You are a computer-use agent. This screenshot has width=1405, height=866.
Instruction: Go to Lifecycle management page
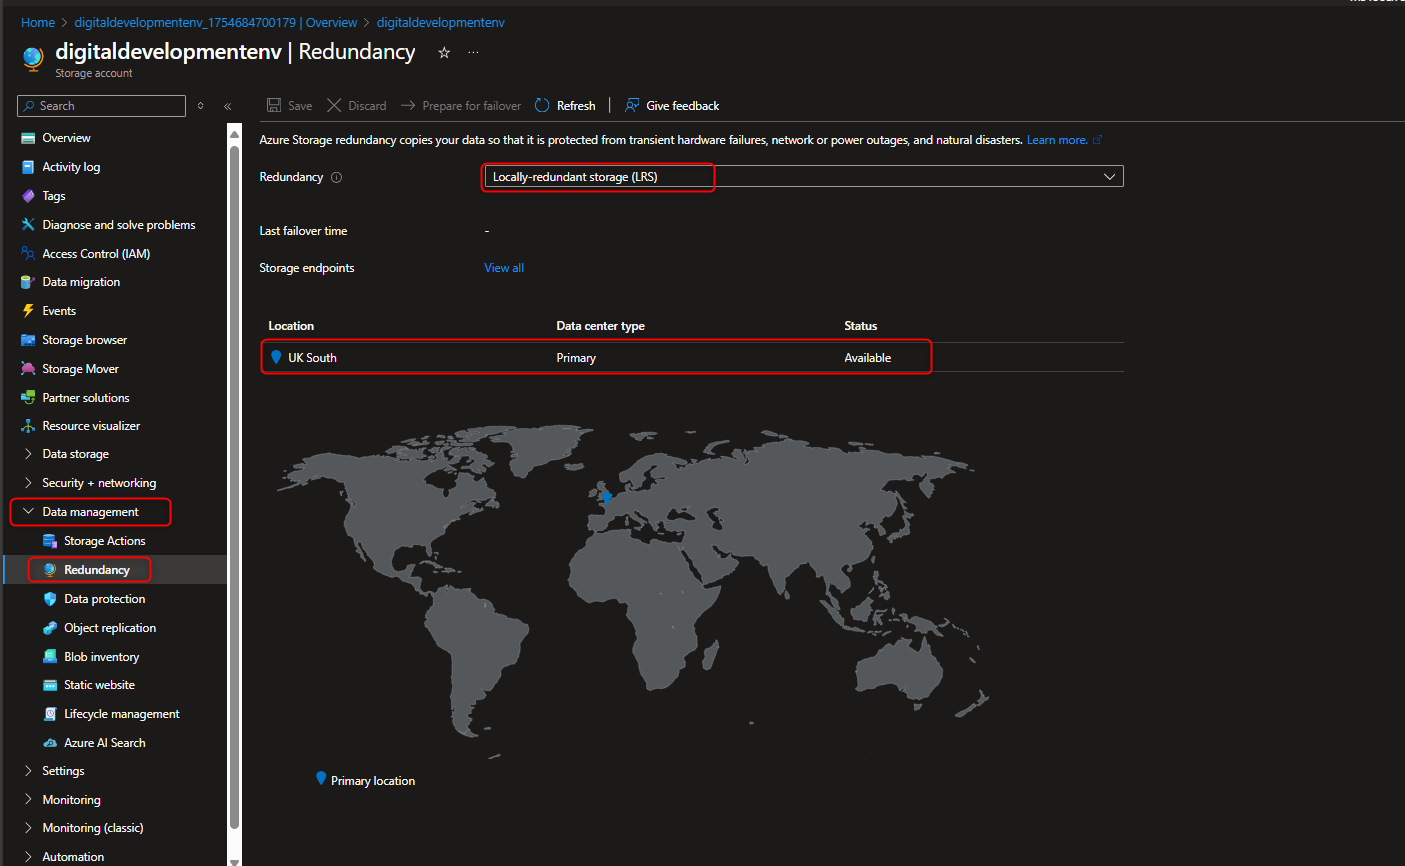121,714
